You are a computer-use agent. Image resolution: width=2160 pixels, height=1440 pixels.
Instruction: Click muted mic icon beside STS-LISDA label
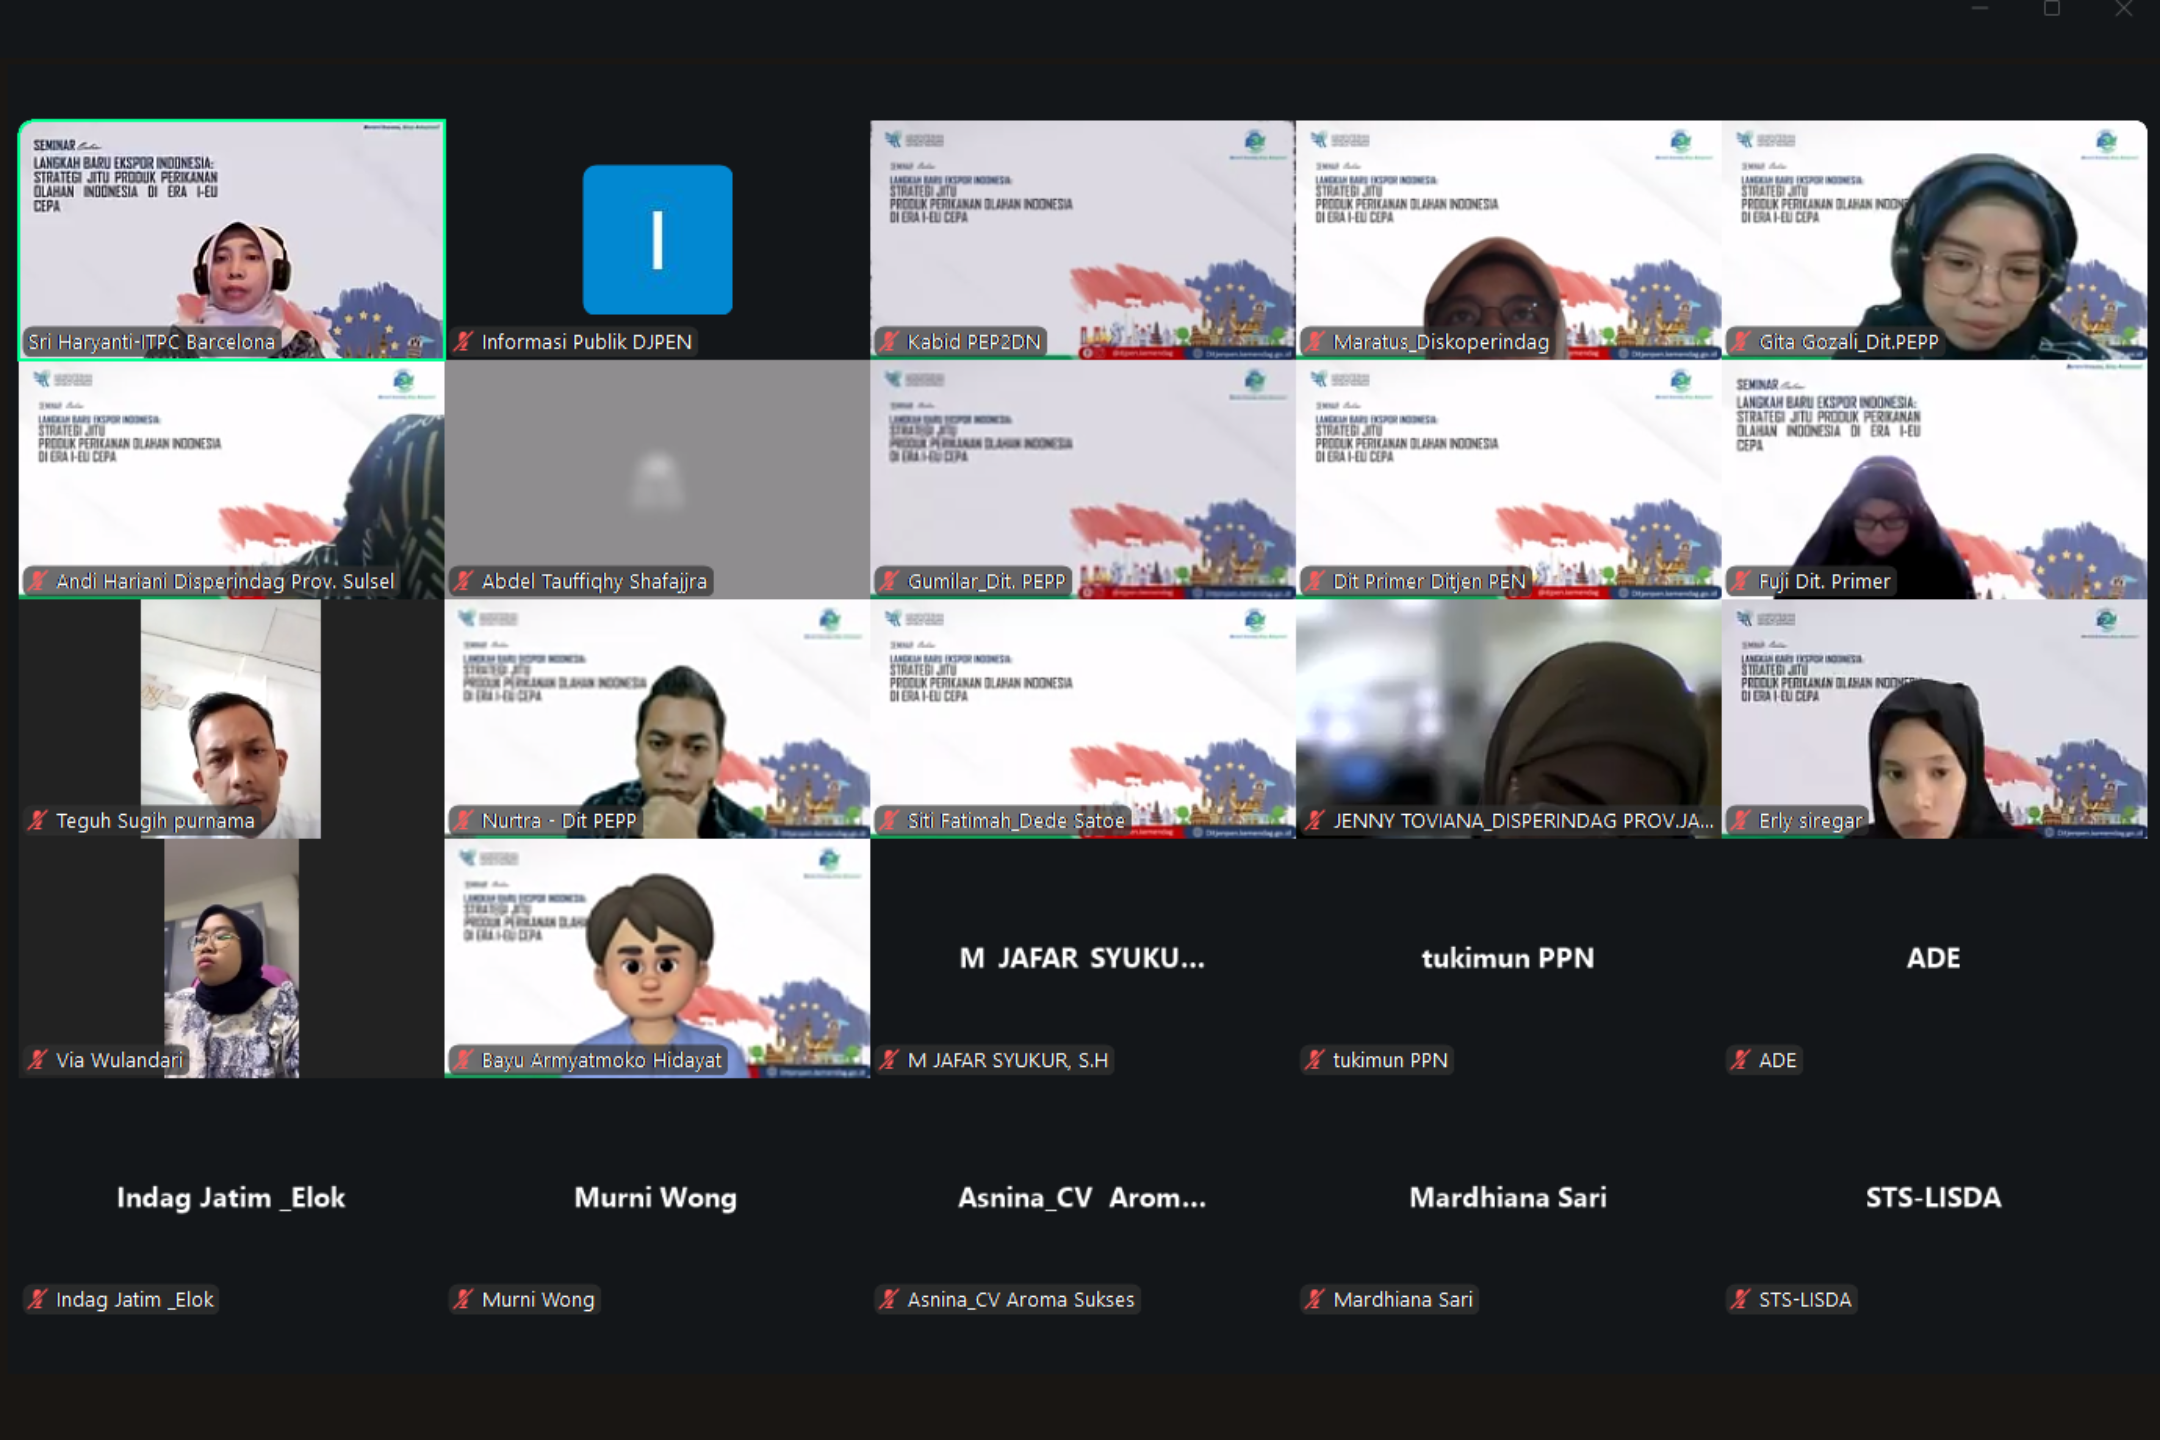click(1741, 1299)
